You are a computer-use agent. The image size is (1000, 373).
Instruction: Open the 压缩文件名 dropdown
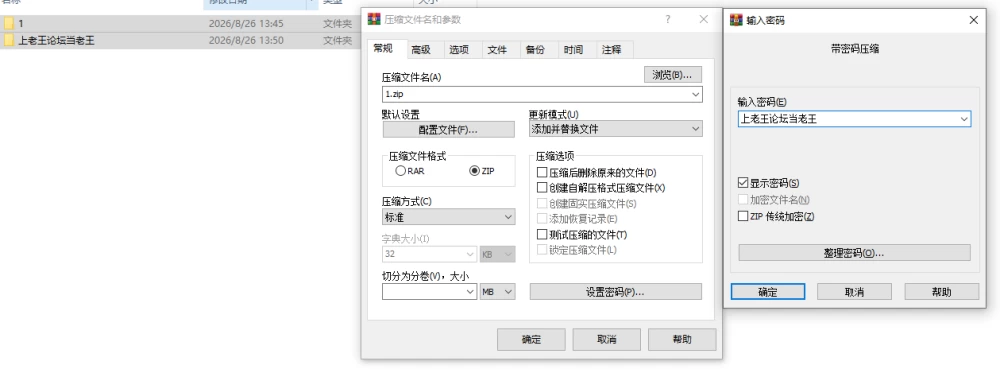(695, 94)
